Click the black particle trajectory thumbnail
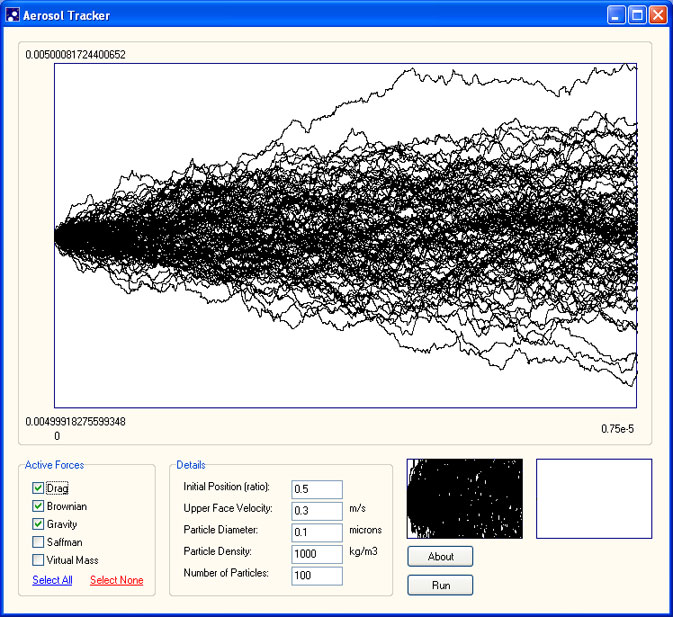This screenshot has width=673, height=617. (465, 499)
